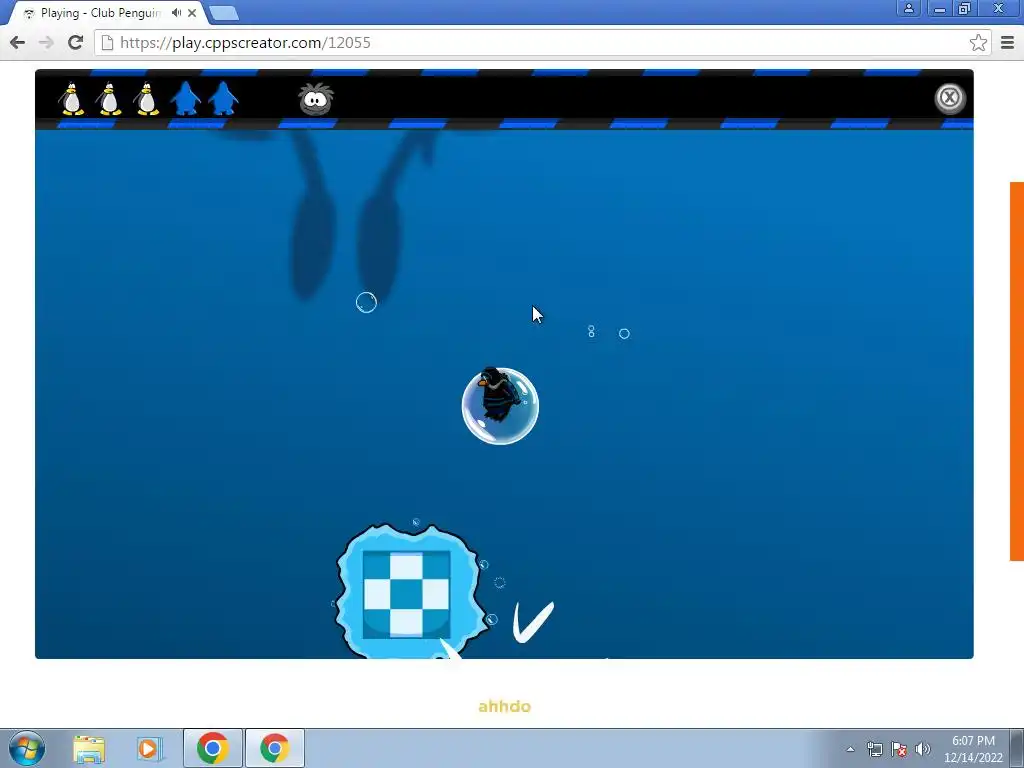Image resolution: width=1024 pixels, height=768 pixels.
Task: Open the clock showing 6:07 PM
Action: click(x=973, y=749)
